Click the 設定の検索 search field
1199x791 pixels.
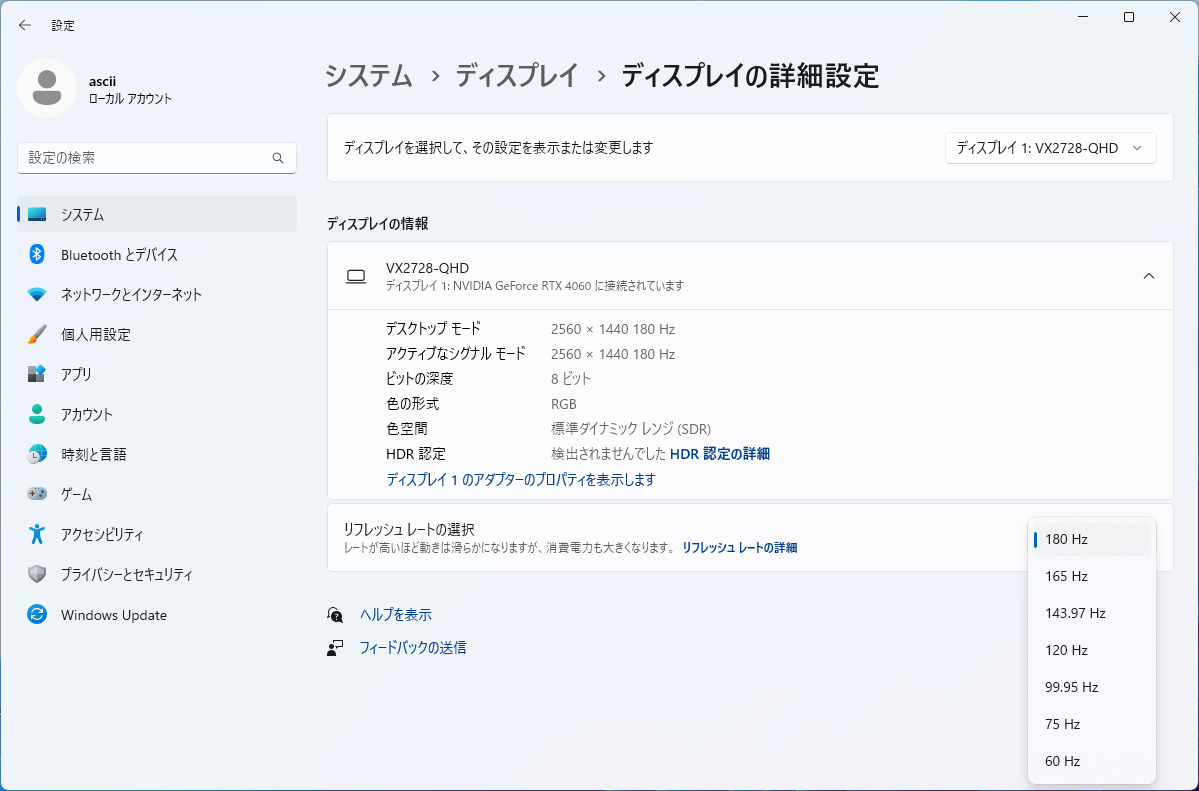pyautogui.click(x=145, y=158)
